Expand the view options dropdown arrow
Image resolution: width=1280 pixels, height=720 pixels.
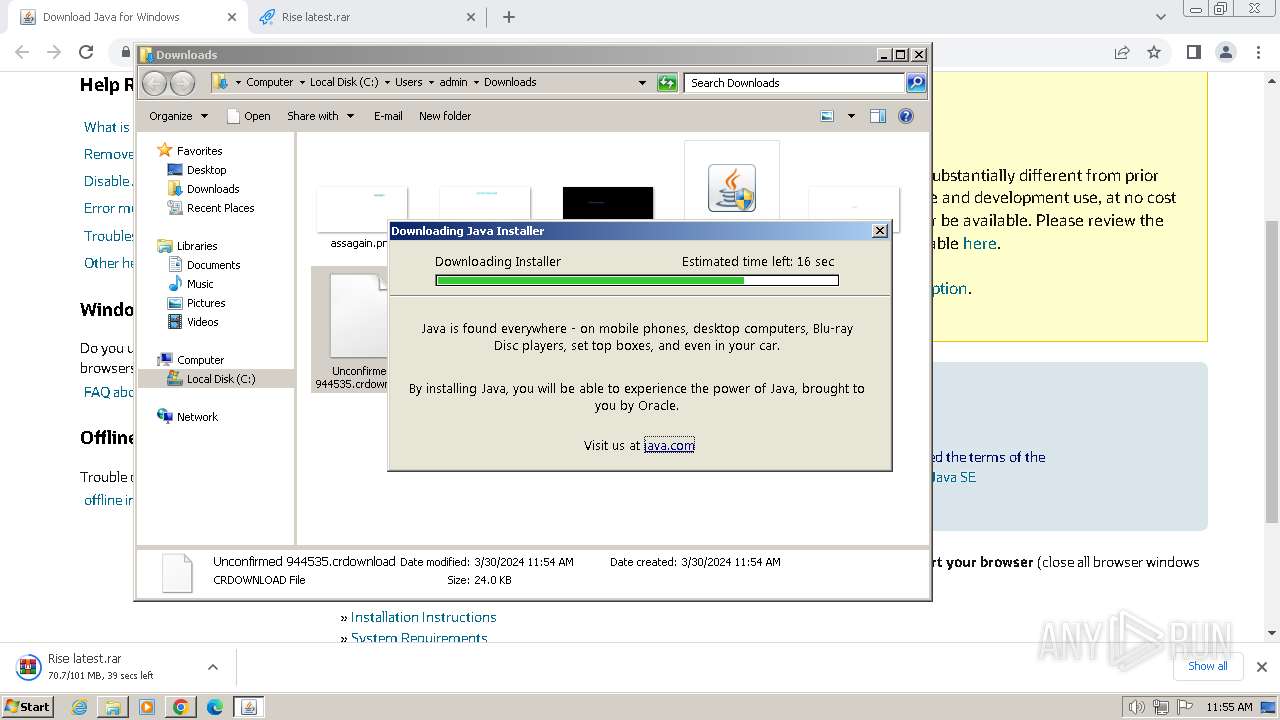[851, 116]
